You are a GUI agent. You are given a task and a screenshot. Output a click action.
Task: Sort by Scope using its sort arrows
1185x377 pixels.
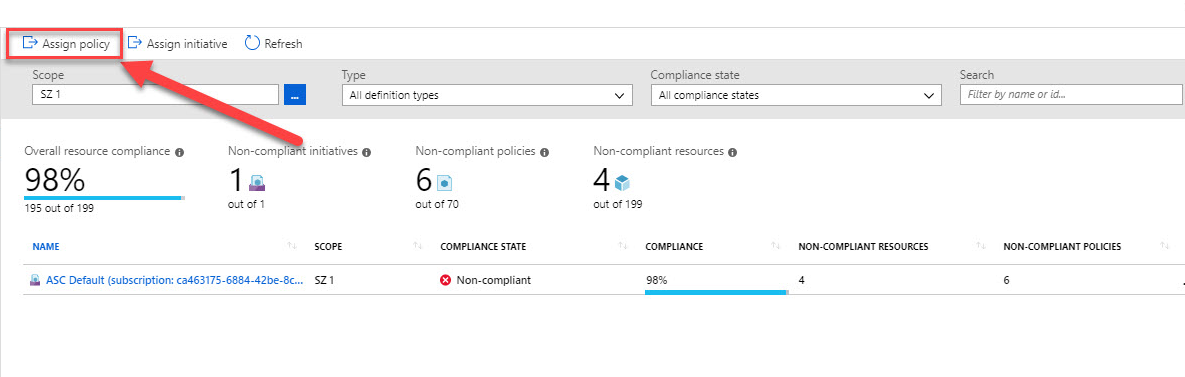(417, 246)
